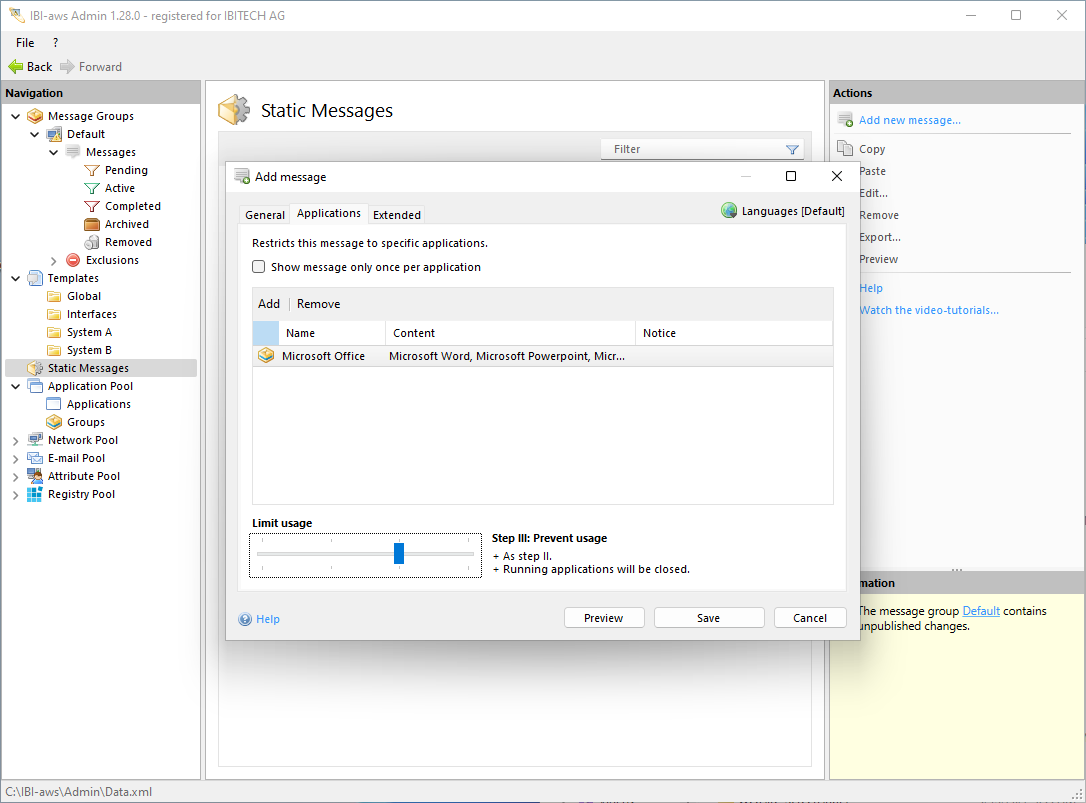Click the Help question mark icon
Image resolution: width=1086 pixels, height=803 pixels.
pyautogui.click(x=245, y=619)
